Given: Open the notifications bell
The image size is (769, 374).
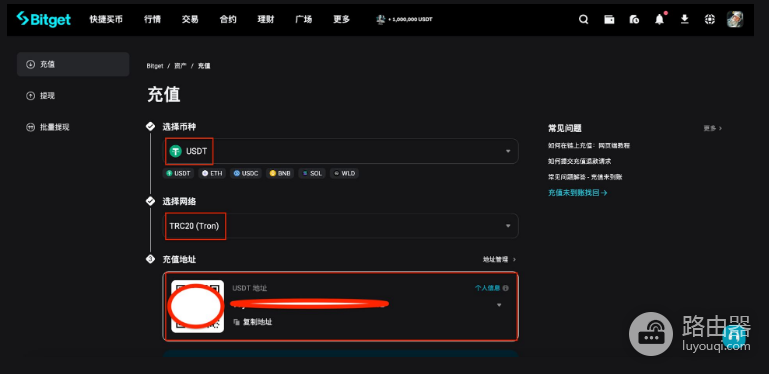Looking at the screenshot, I should [x=660, y=20].
